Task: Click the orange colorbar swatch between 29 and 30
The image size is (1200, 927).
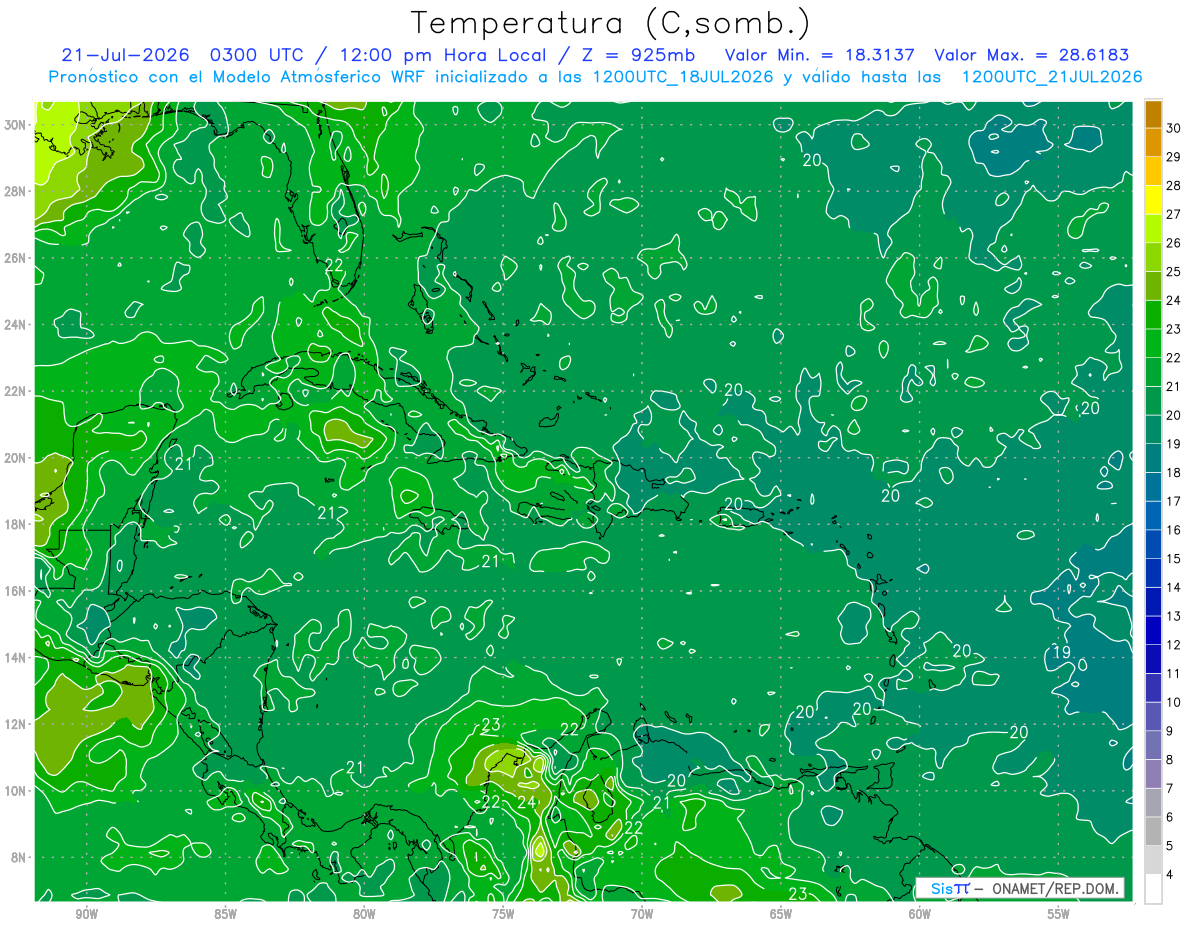Action: (x=1153, y=143)
